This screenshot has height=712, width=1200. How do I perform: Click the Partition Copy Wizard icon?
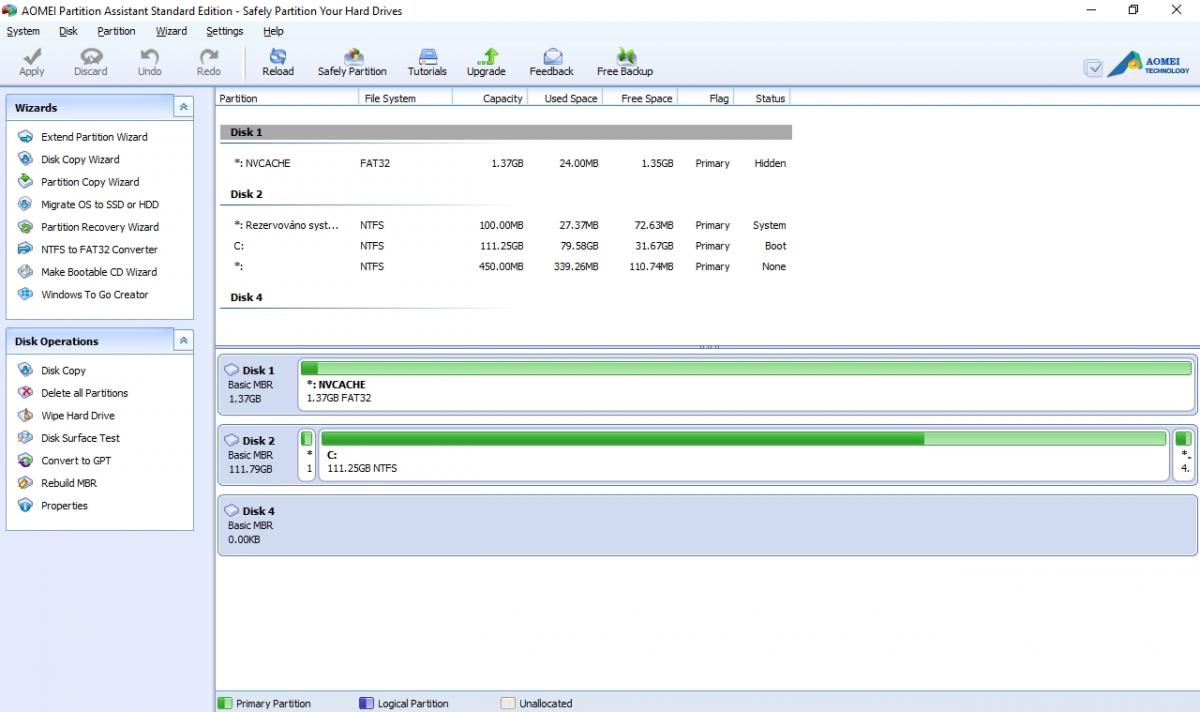pyautogui.click(x=26, y=182)
